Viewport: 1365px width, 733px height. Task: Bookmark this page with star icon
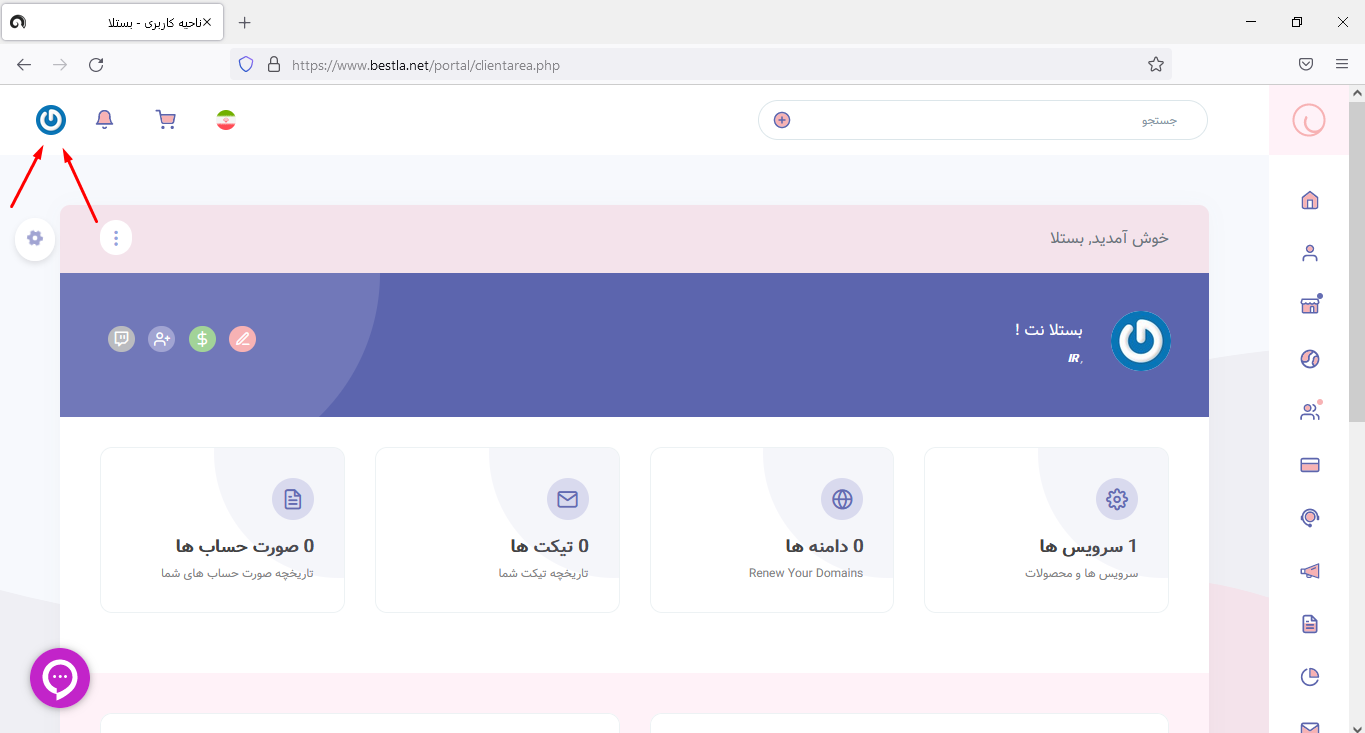pos(1156,65)
